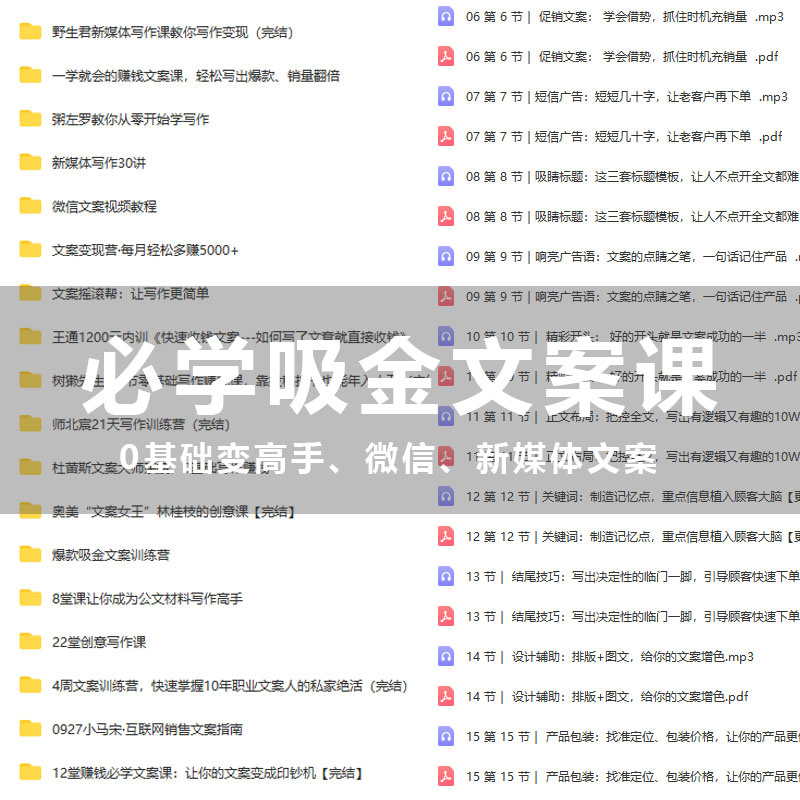Select folder name 文案摇滚帮：让写作更简单
Viewport: 800px width, 800px height.
(131, 294)
